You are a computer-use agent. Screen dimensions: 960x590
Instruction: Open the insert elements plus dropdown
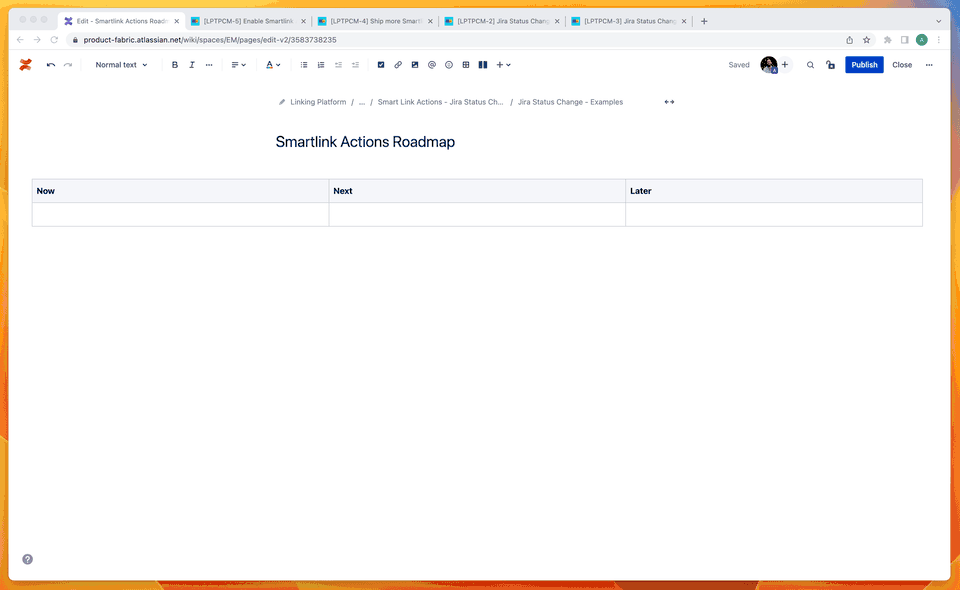(x=502, y=64)
